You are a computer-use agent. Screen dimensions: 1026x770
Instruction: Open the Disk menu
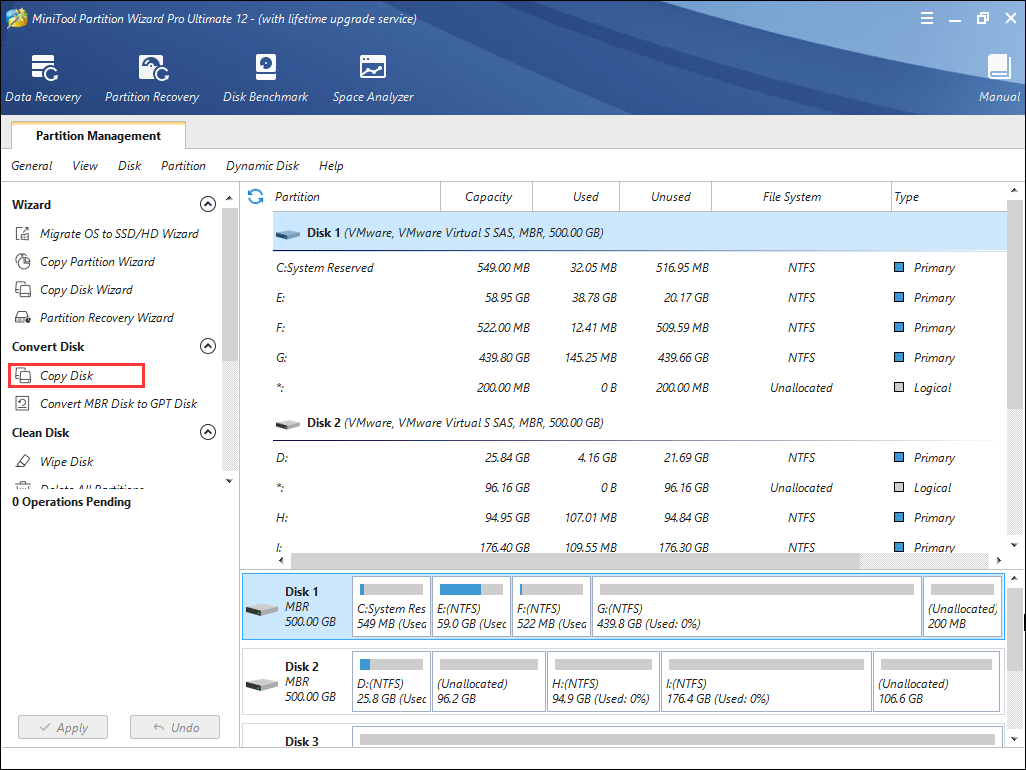point(129,166)
